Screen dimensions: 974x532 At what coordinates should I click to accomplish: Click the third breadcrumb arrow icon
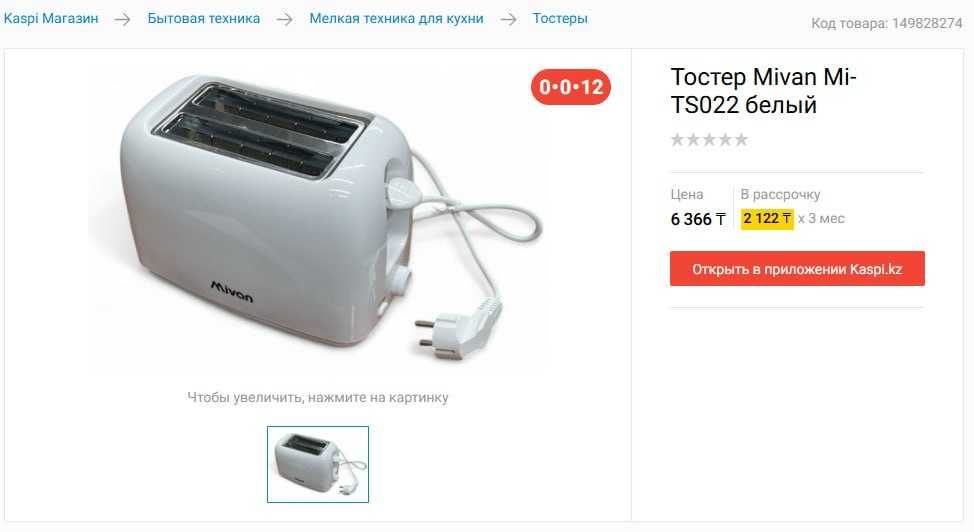508,19
